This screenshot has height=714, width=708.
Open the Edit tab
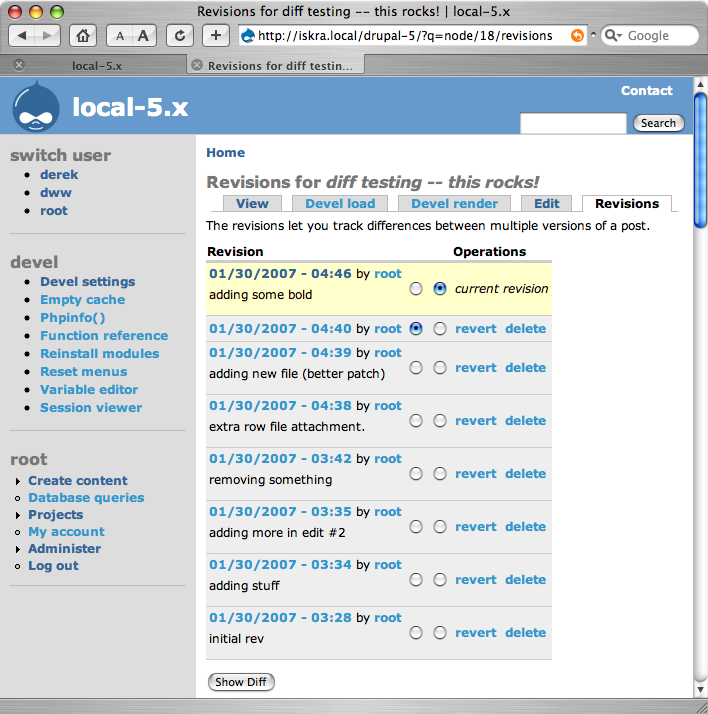pyautogui.click(x=546, y=204)
